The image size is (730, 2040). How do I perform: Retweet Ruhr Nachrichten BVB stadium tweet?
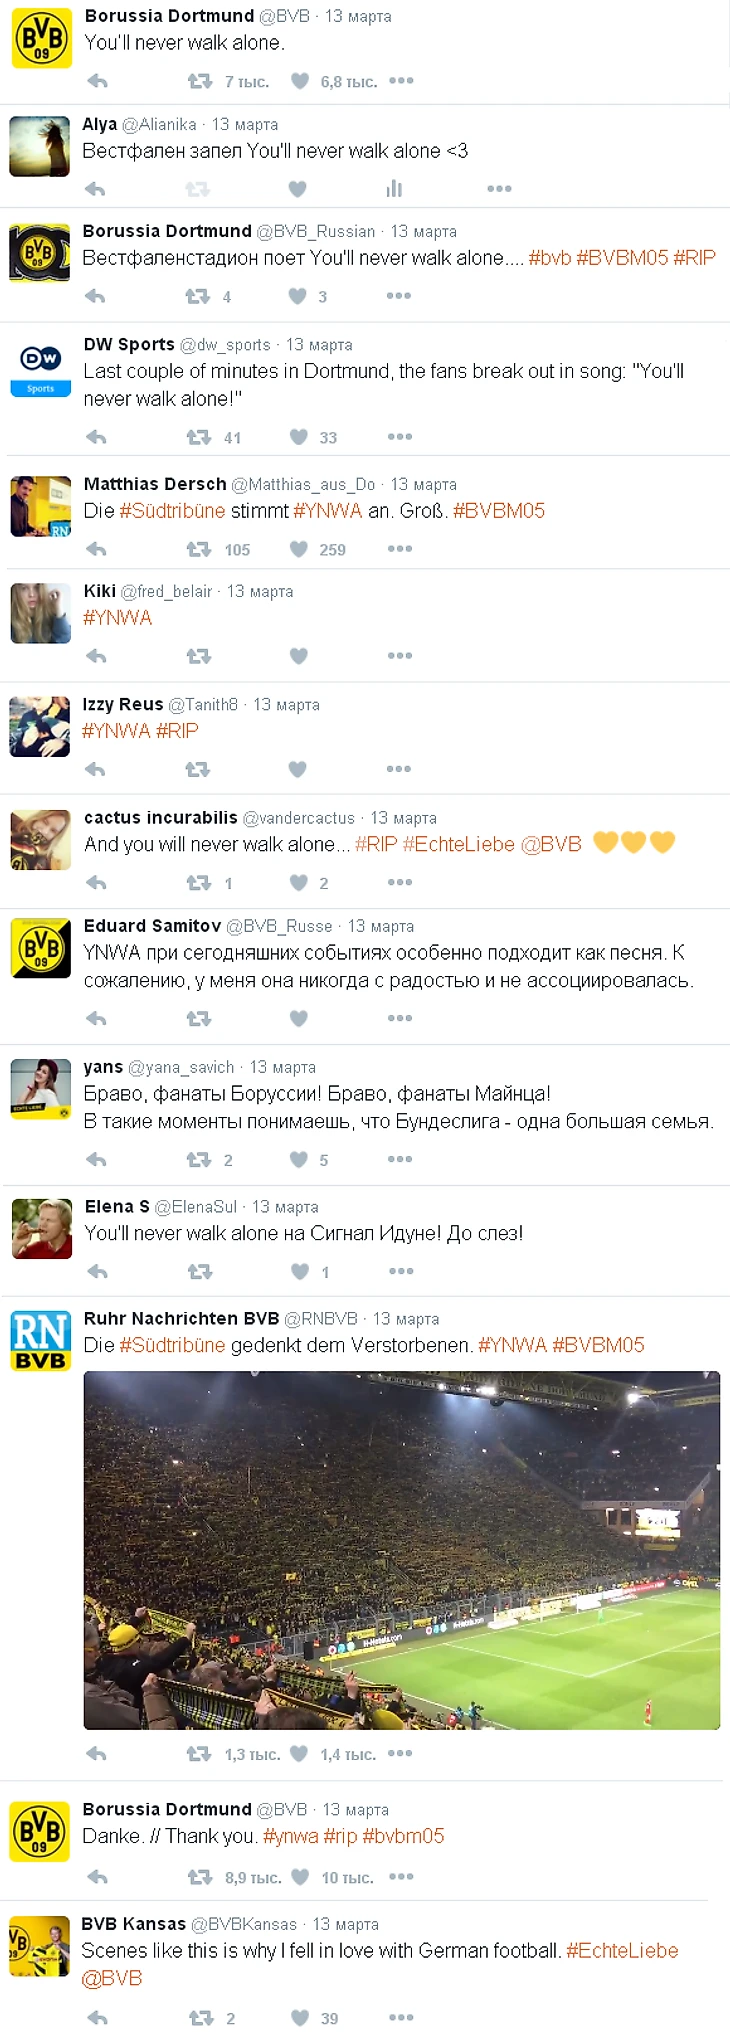coord(198,1753)
